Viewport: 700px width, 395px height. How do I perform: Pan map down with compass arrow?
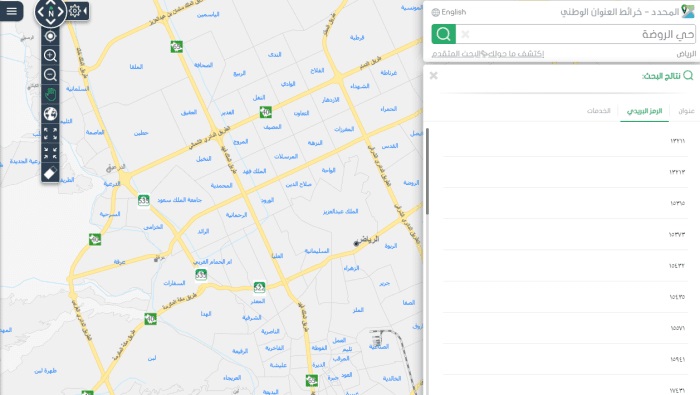[51, 22]
